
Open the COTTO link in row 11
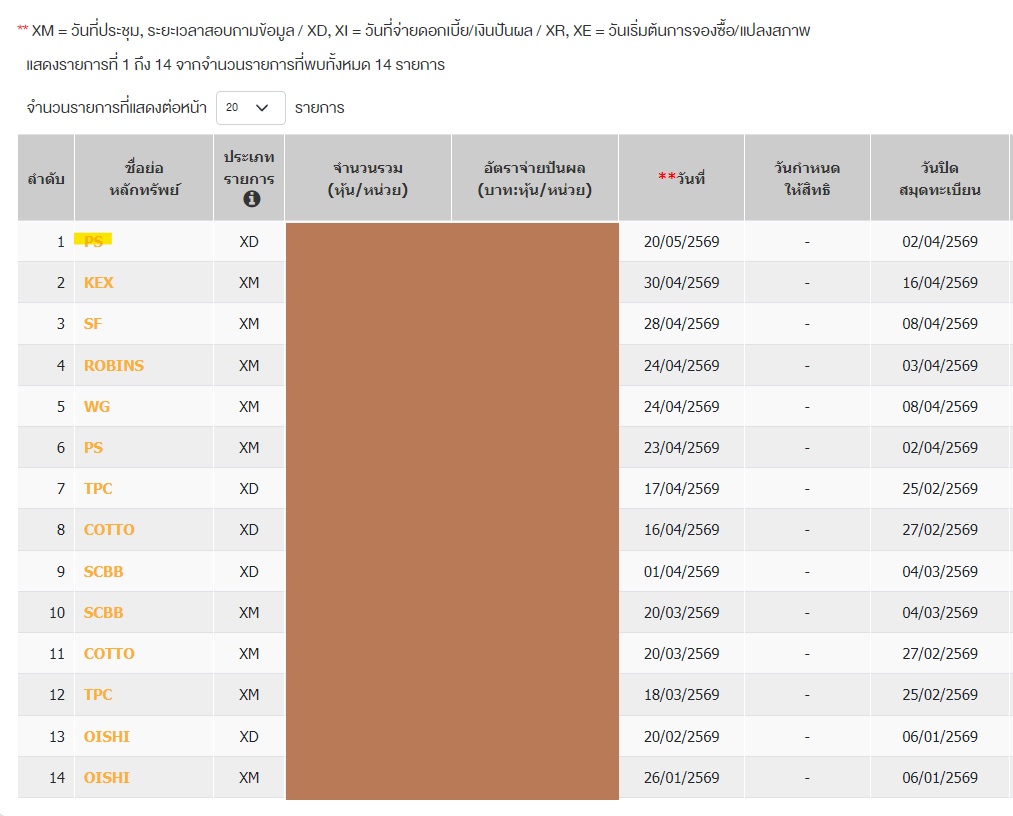coord(109,654)
